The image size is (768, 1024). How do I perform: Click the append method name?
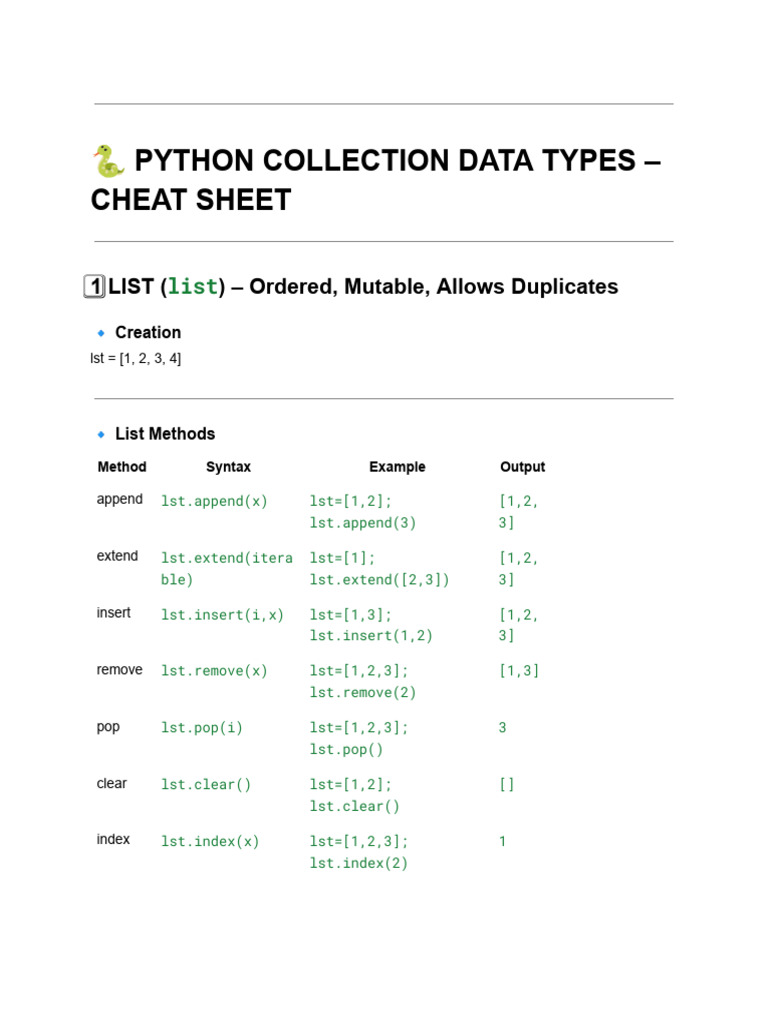[120, 499]
